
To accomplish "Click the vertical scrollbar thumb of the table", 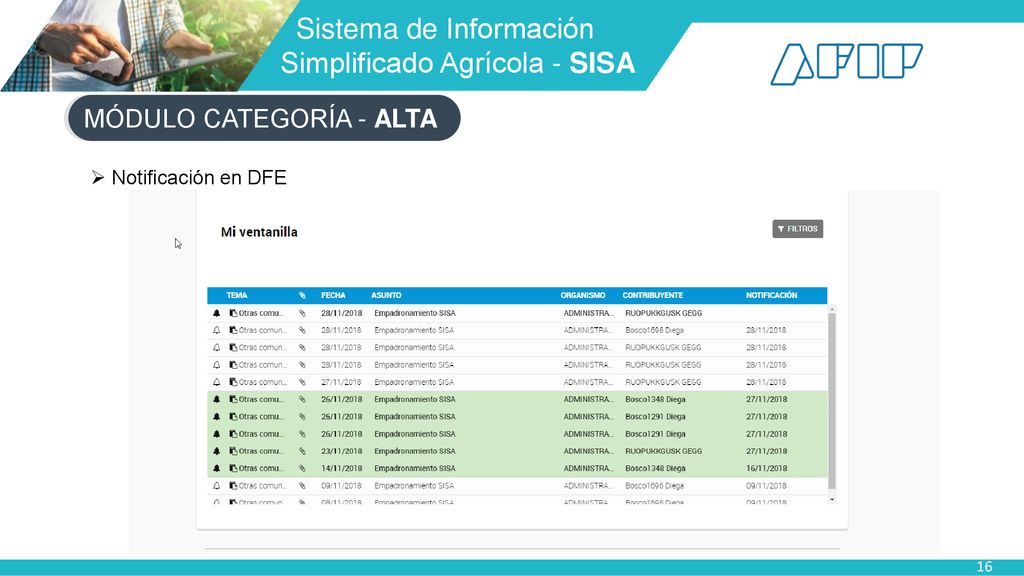I will (x=832, y=401).
